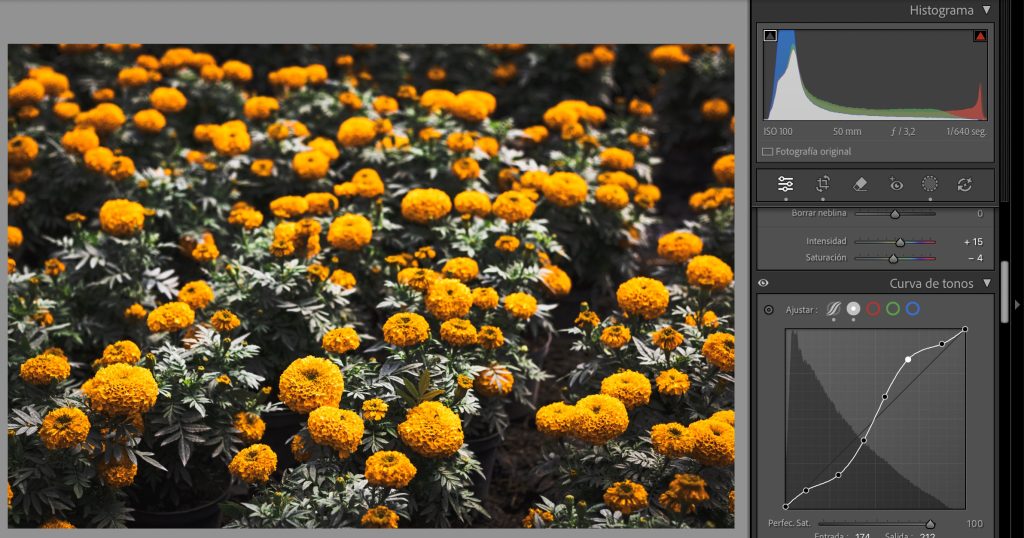
Task: Enable the Fotografía original checkbox
Action: coord(767,151)
